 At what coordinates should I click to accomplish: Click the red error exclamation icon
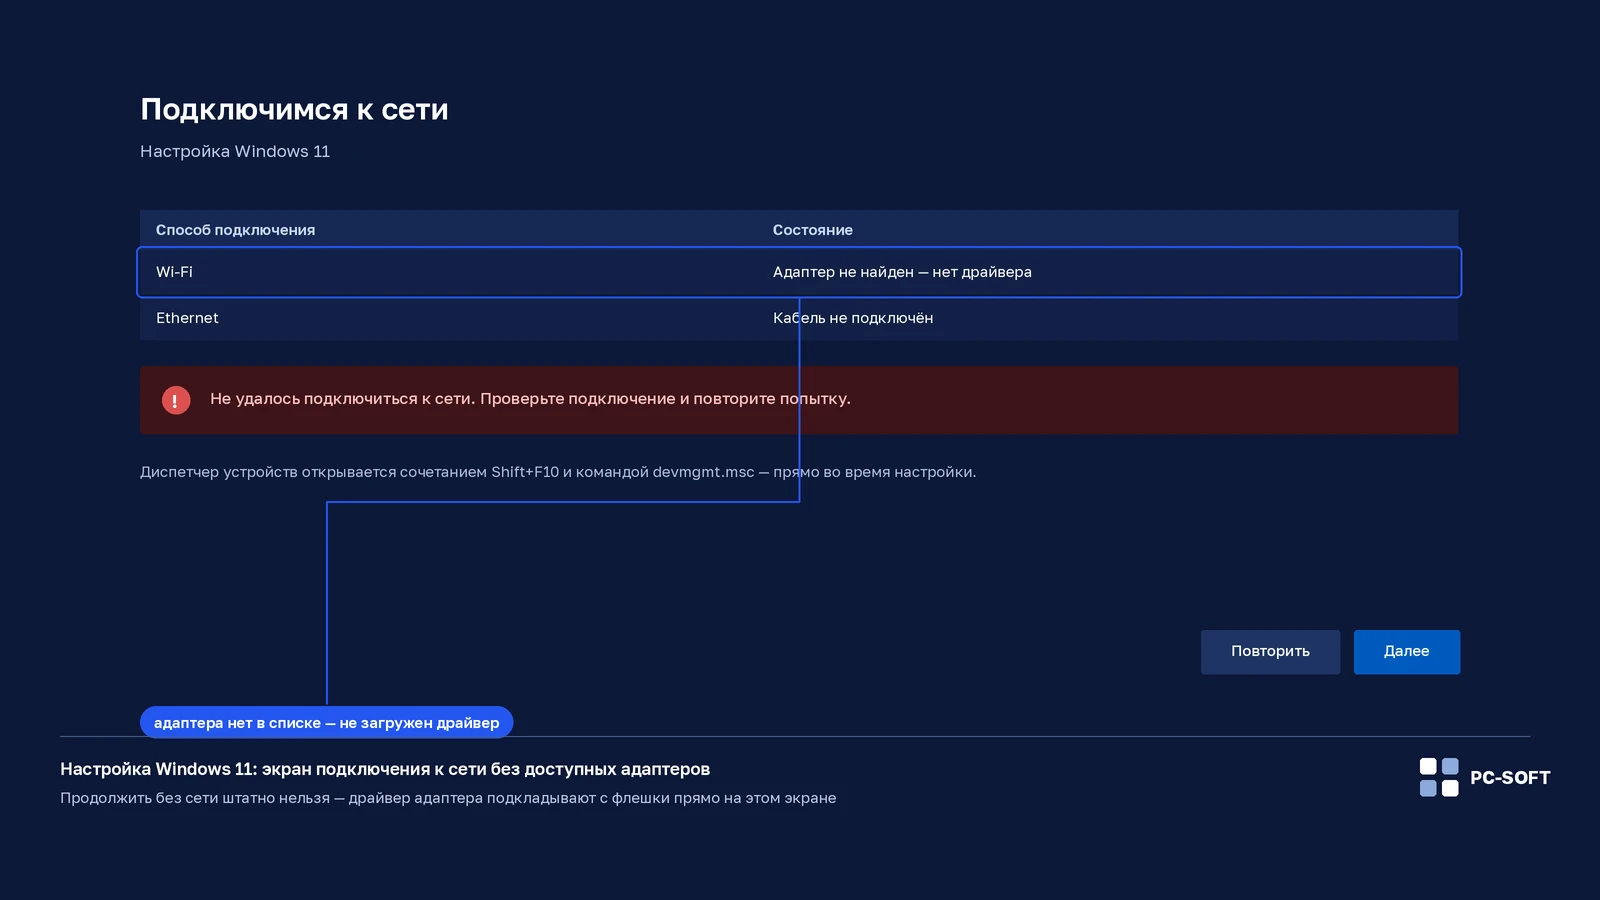coord(176,400)
